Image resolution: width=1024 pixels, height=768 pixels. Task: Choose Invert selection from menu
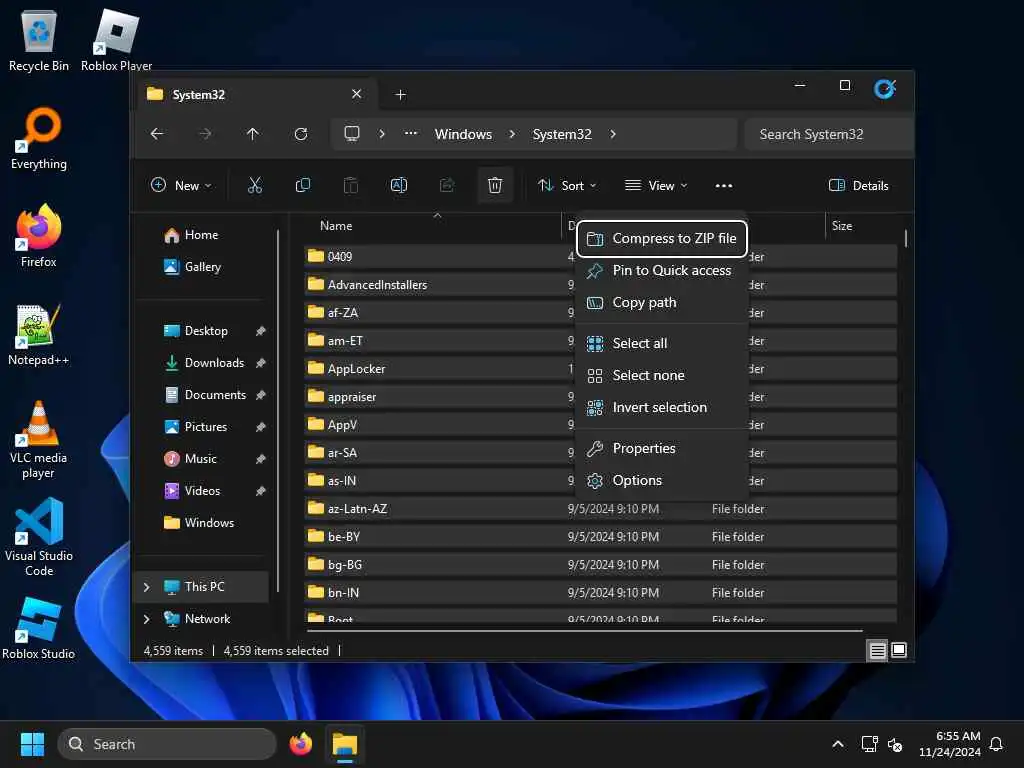[x=662, y=407]
